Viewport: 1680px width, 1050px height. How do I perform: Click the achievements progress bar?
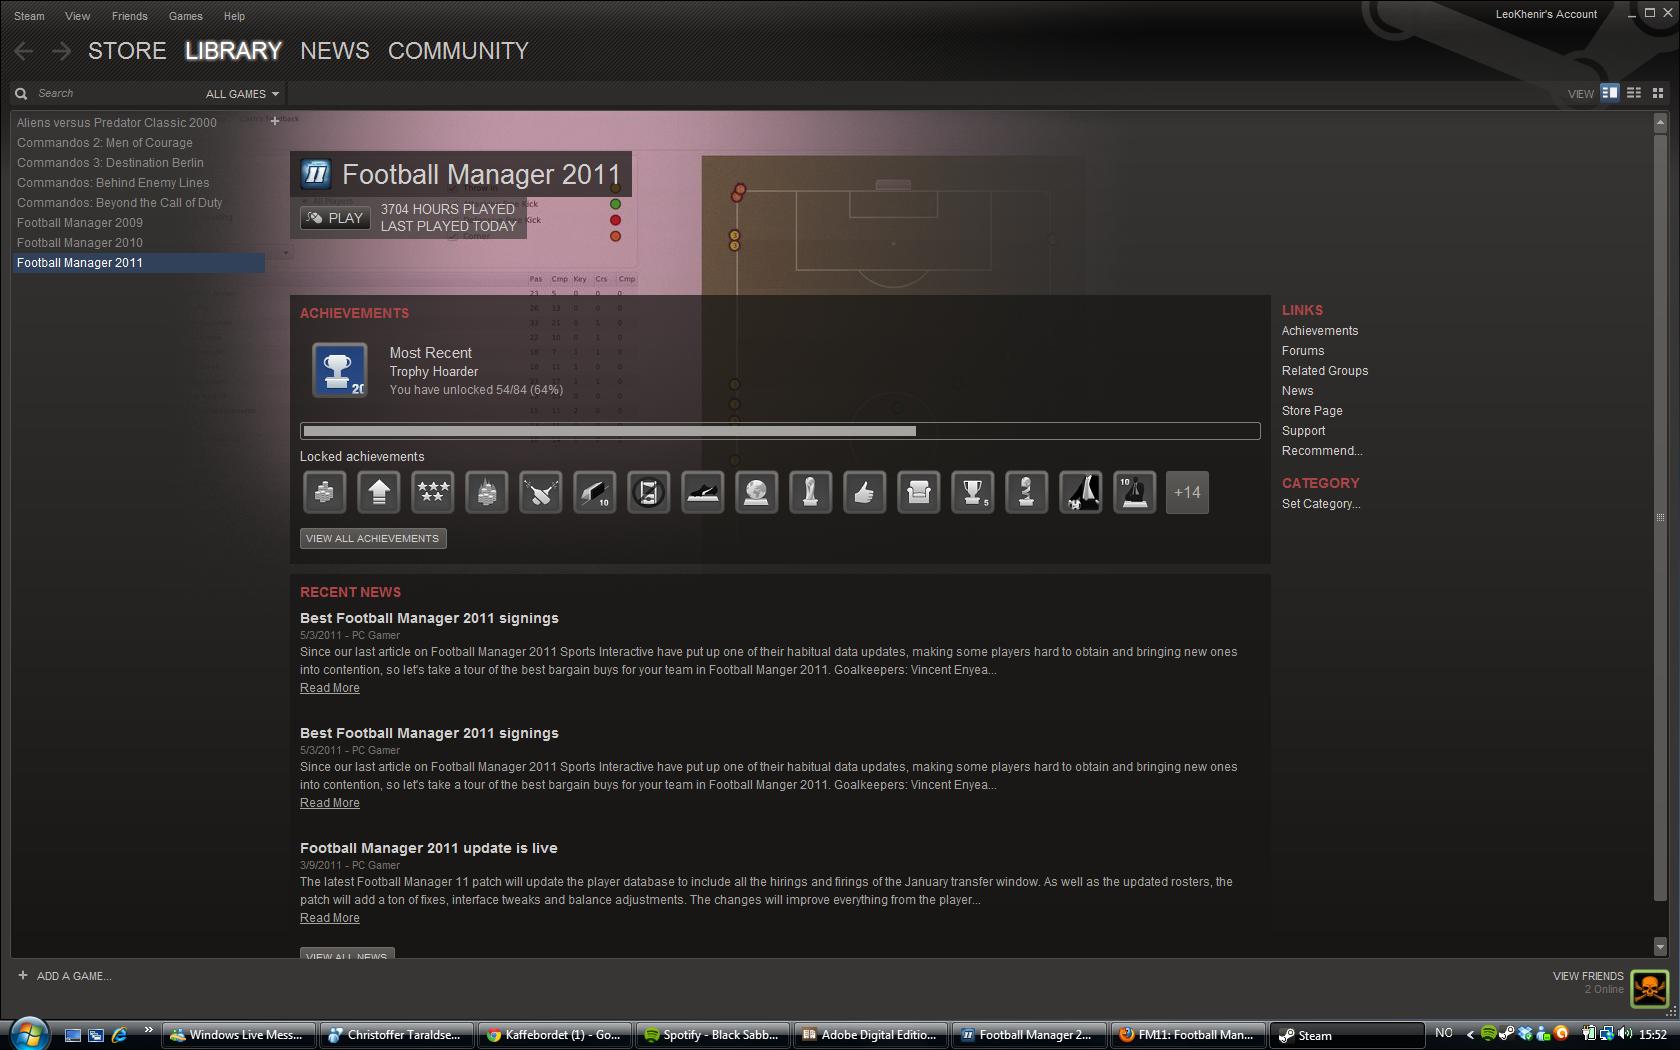(x=780, y=431)
